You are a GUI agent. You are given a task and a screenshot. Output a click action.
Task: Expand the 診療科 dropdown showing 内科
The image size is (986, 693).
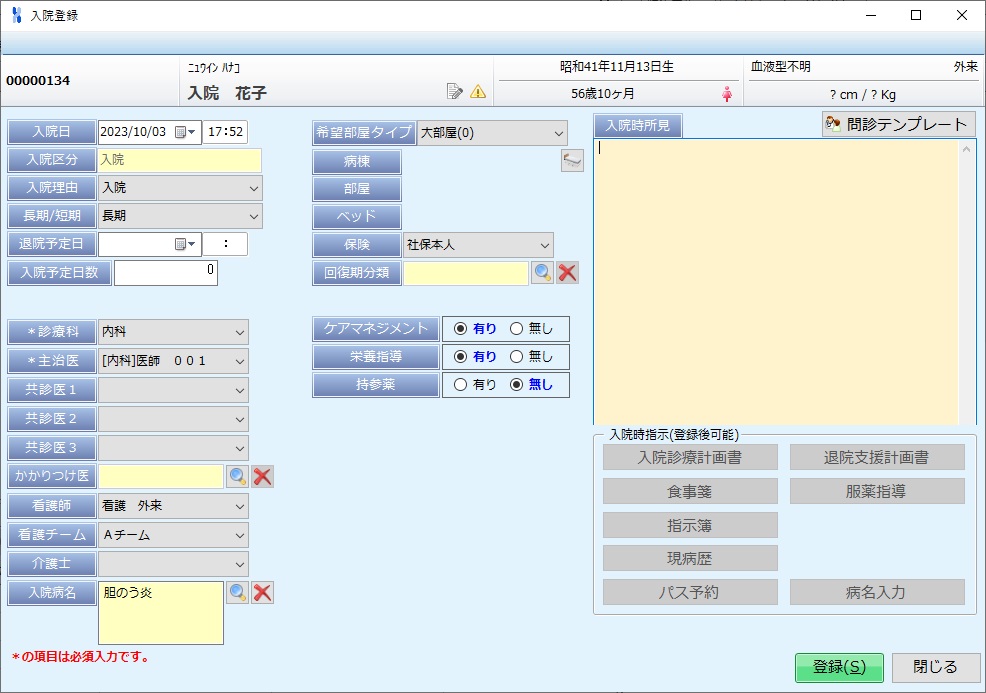coord(240,332)
